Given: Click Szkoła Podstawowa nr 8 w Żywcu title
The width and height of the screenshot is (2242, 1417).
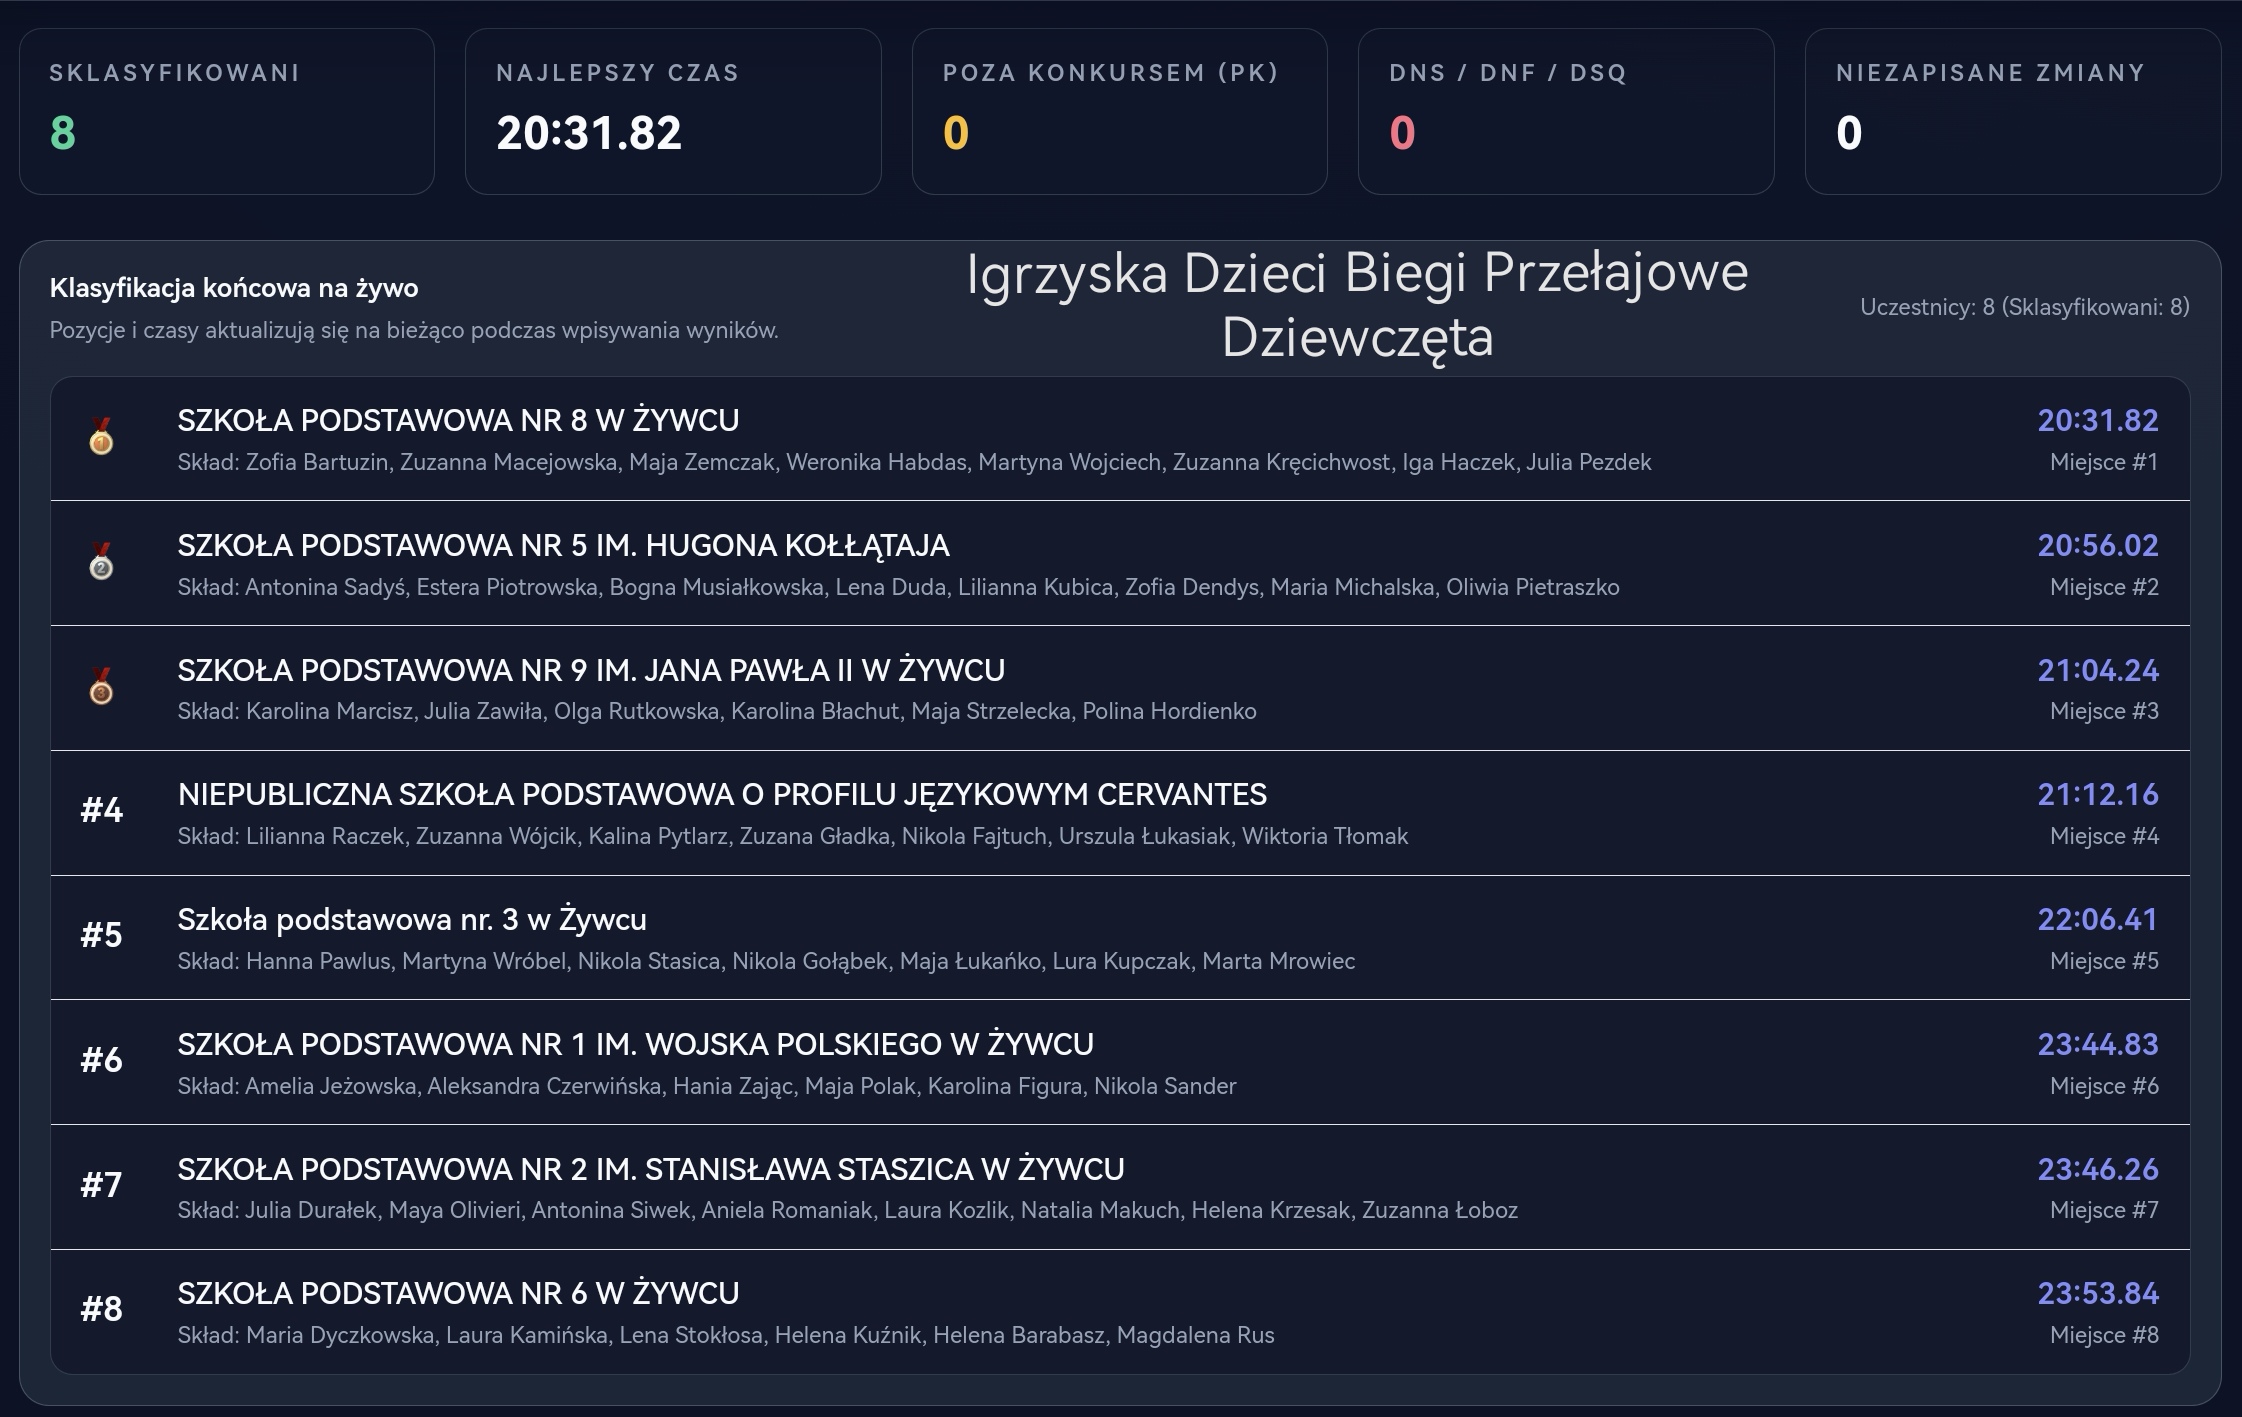Looking at the screenshot, I should 458,421.
